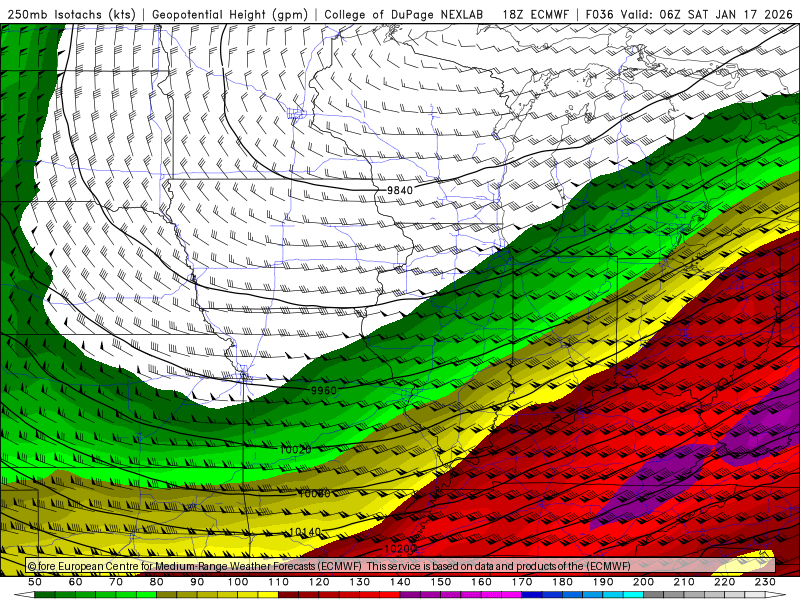Click the 9840 height contour label
This screenshot has height=600, width=800.
tap(399, 190)
